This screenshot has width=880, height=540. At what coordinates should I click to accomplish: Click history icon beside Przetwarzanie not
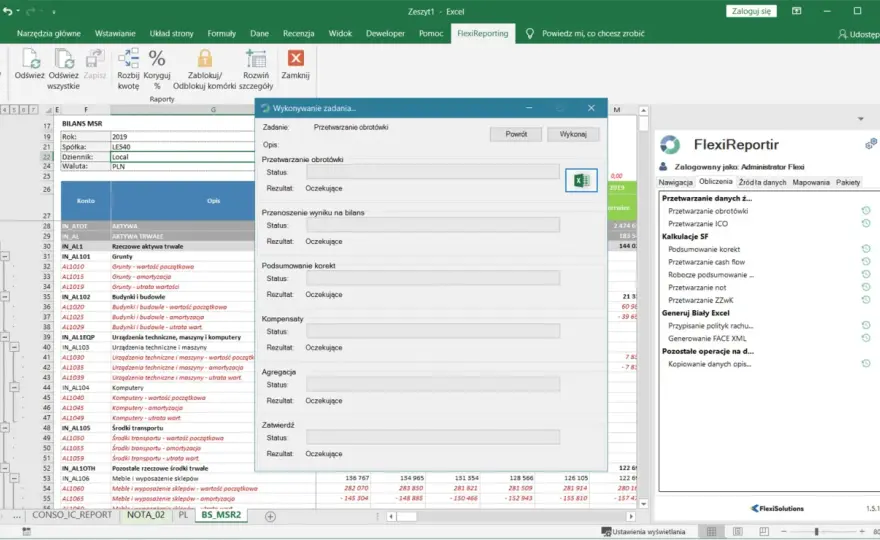[x=866, y=287]
